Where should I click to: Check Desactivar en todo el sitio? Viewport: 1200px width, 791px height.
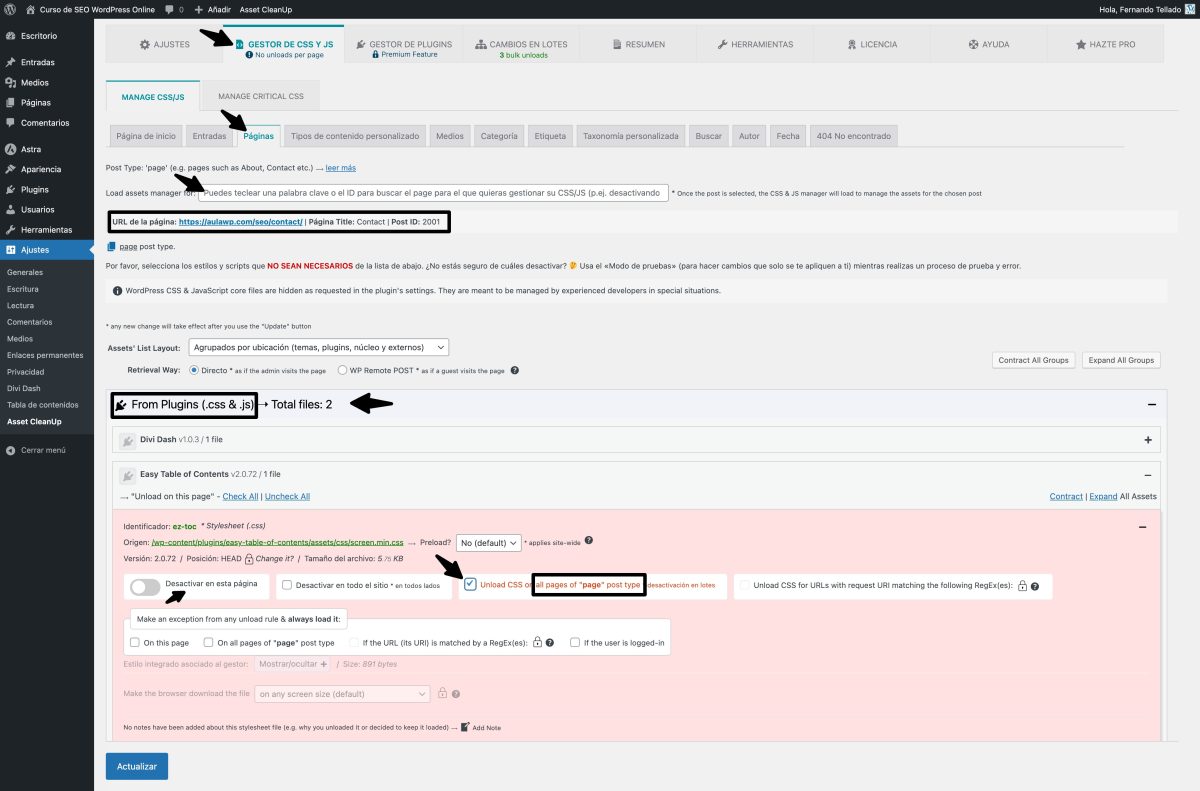point(287,584)
